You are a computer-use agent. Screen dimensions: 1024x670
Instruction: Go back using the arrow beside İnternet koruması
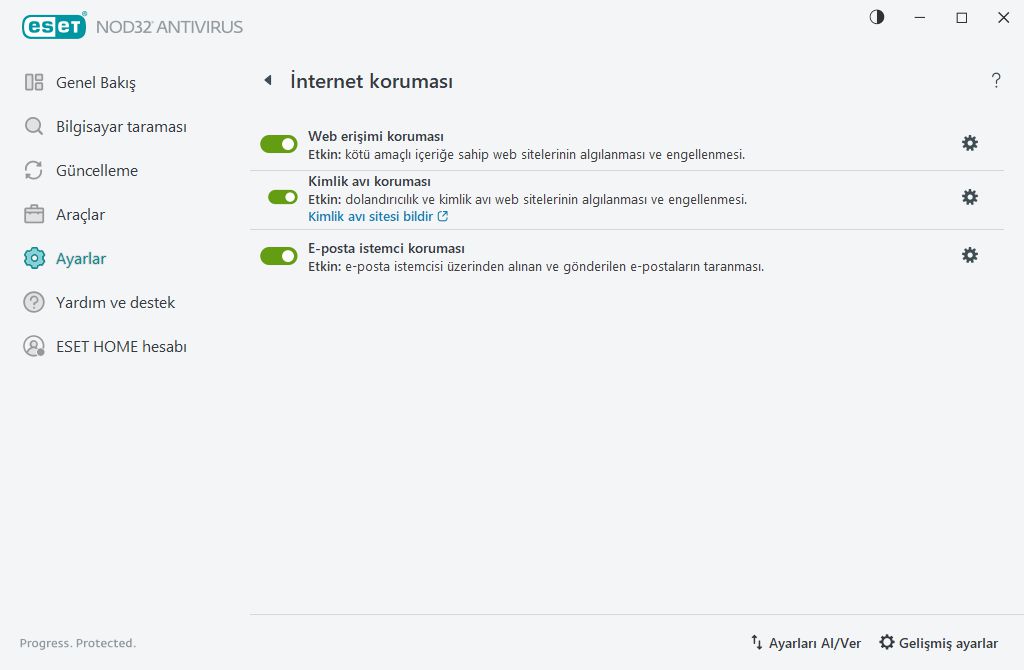coord(267,81)
